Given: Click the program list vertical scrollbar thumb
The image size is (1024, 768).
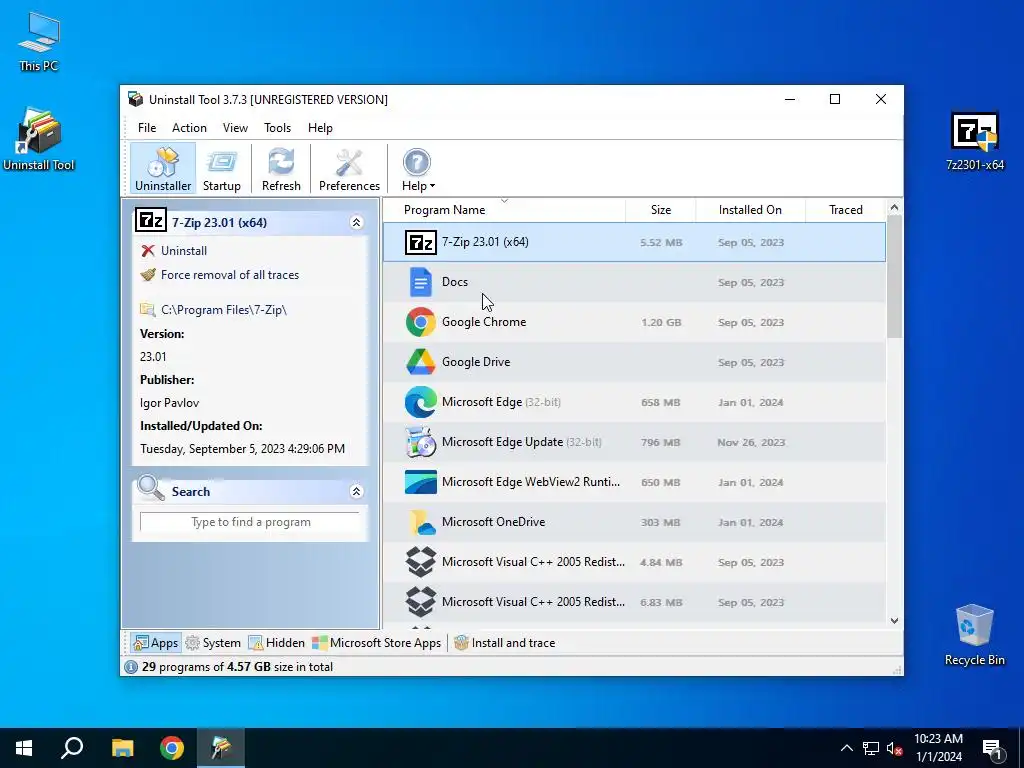Looking at the screenshot, I should click(895, 276).
